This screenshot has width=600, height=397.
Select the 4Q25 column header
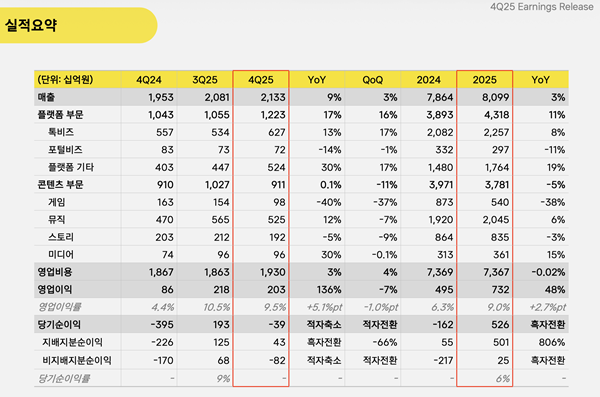261,80
